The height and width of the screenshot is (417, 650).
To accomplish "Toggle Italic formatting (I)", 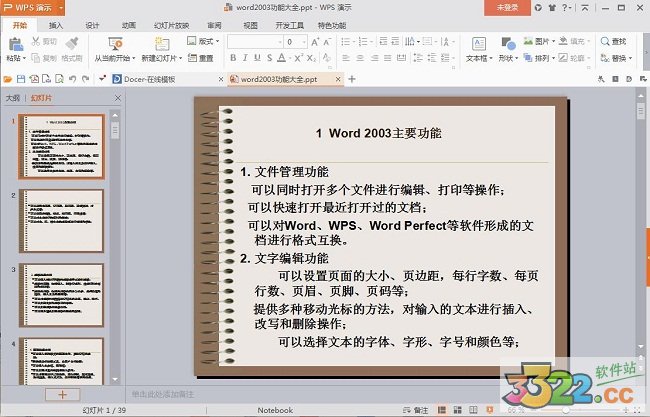I will point(245,58).
